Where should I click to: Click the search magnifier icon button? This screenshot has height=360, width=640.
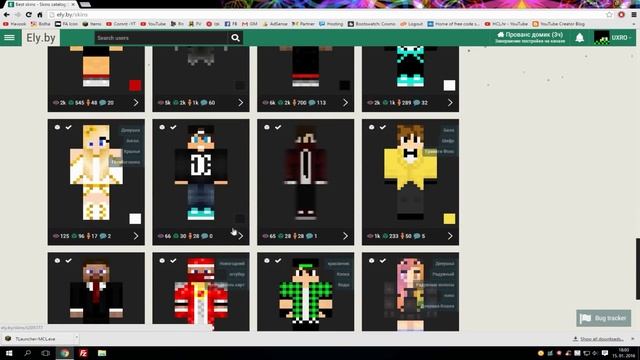pos(235,38)
